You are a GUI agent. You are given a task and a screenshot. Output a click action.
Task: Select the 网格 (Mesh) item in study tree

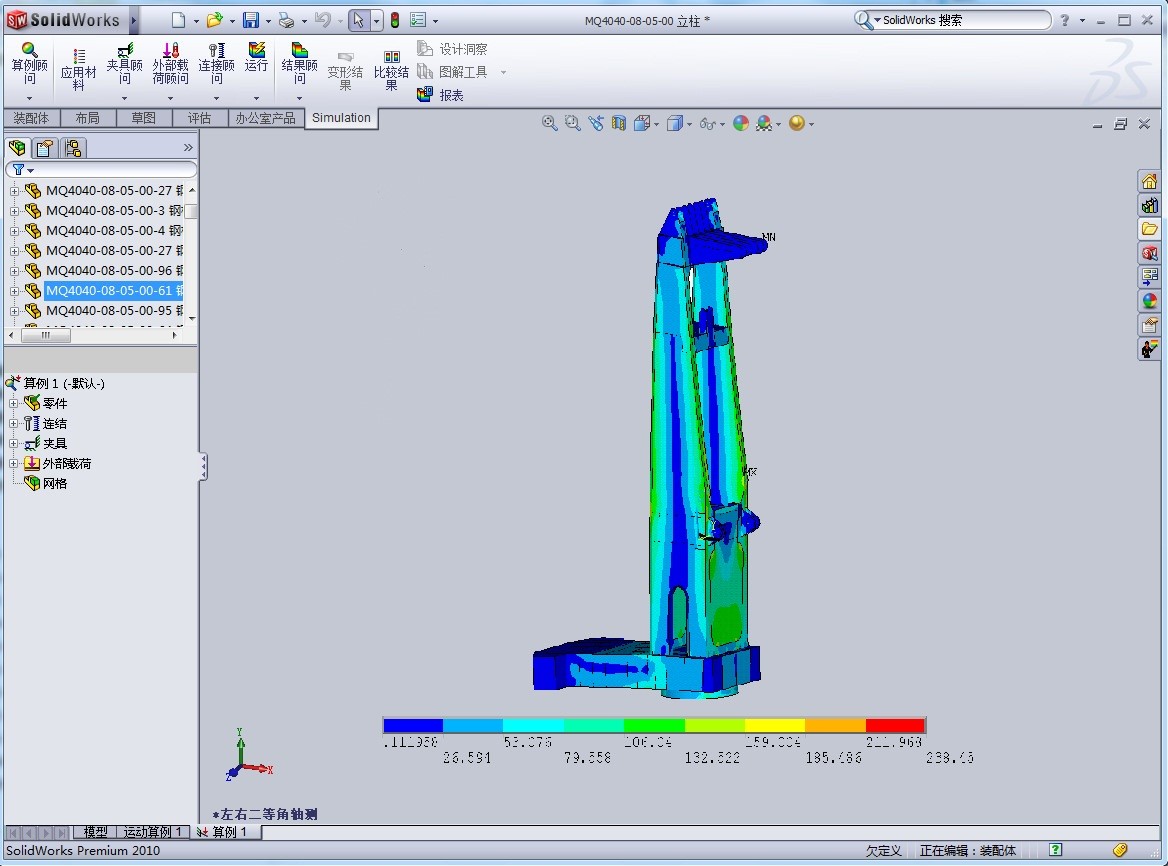54,483
